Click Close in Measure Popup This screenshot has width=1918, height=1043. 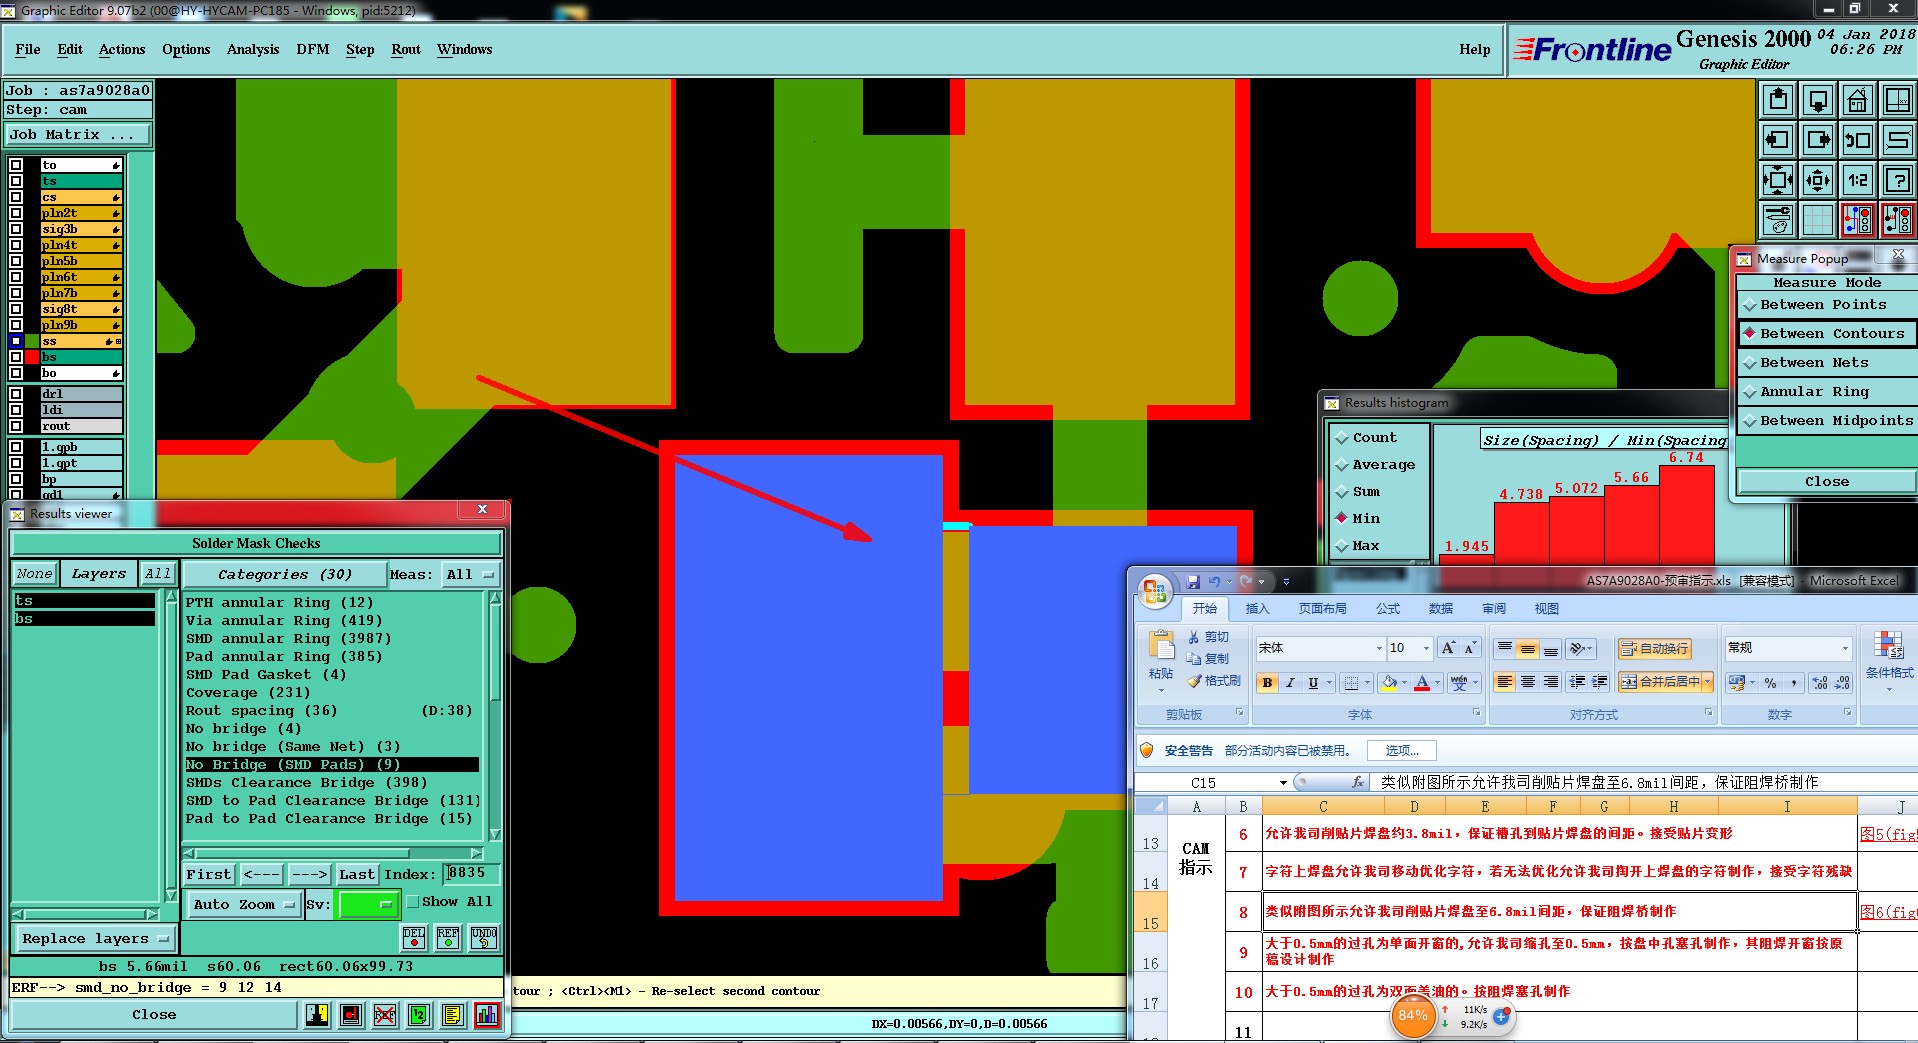point(1827,482)
